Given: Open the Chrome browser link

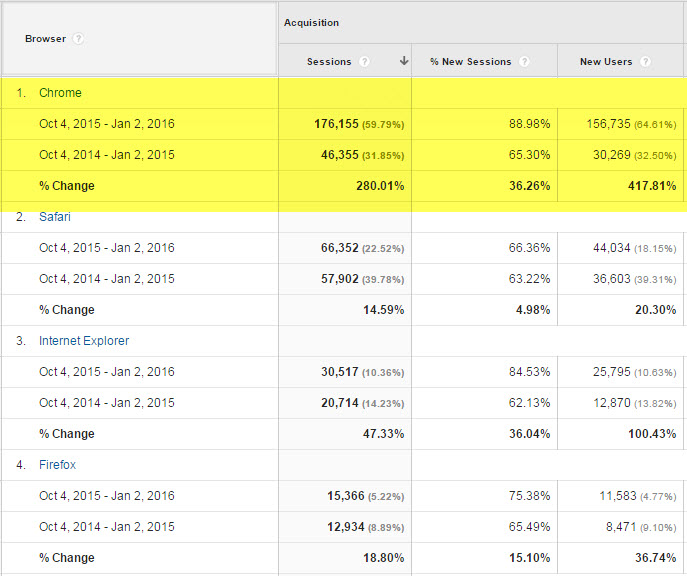Looking at the screenshot, I should [x=60, y=93].
